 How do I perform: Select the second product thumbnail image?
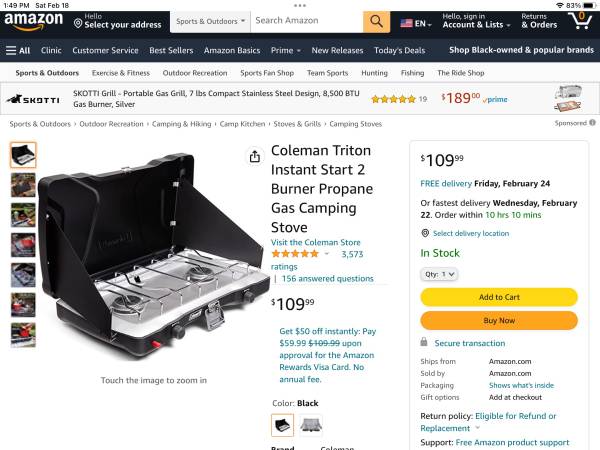point(23,185)
